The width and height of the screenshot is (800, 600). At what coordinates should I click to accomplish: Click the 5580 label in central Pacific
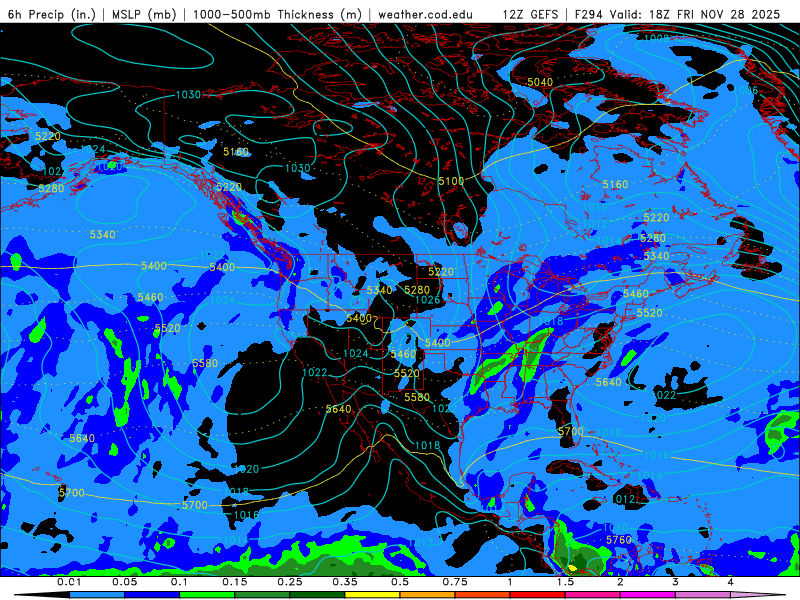[205, 363]
